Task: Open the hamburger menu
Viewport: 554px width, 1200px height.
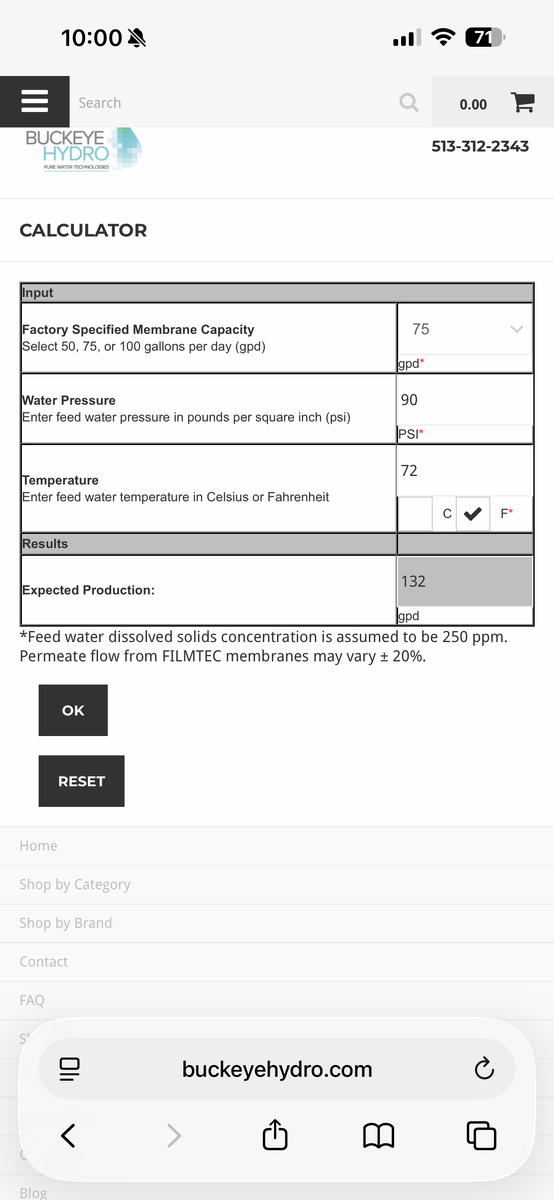Action: pyautogui.click(x=35, y=102)
